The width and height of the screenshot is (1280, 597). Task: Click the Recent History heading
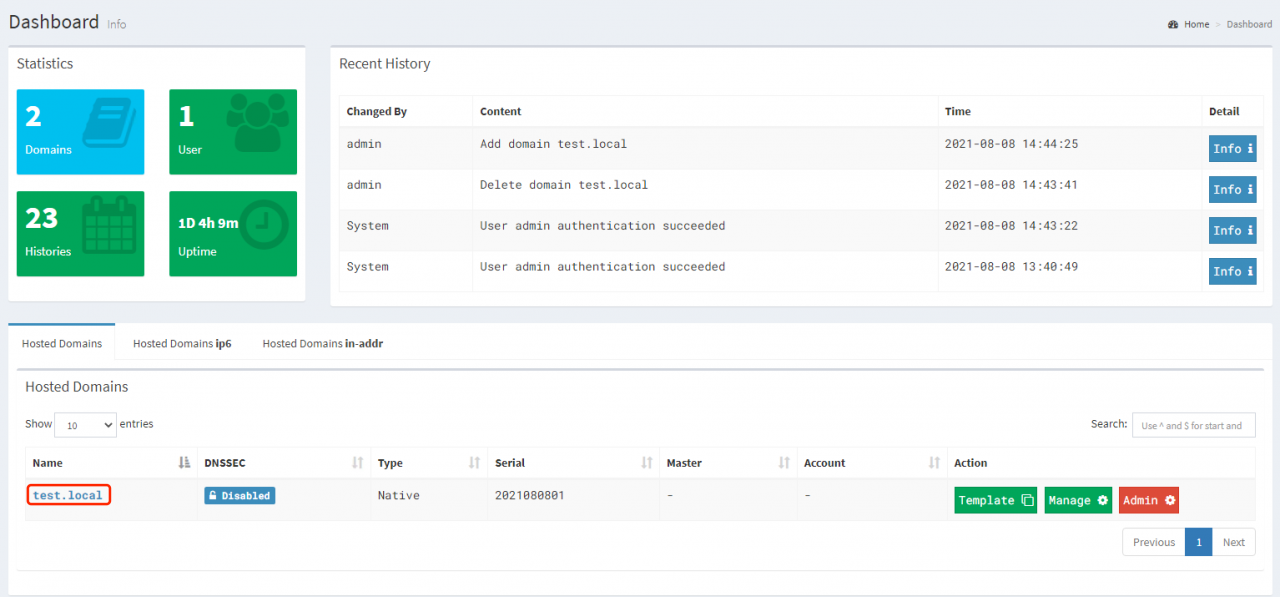[385, 63]
